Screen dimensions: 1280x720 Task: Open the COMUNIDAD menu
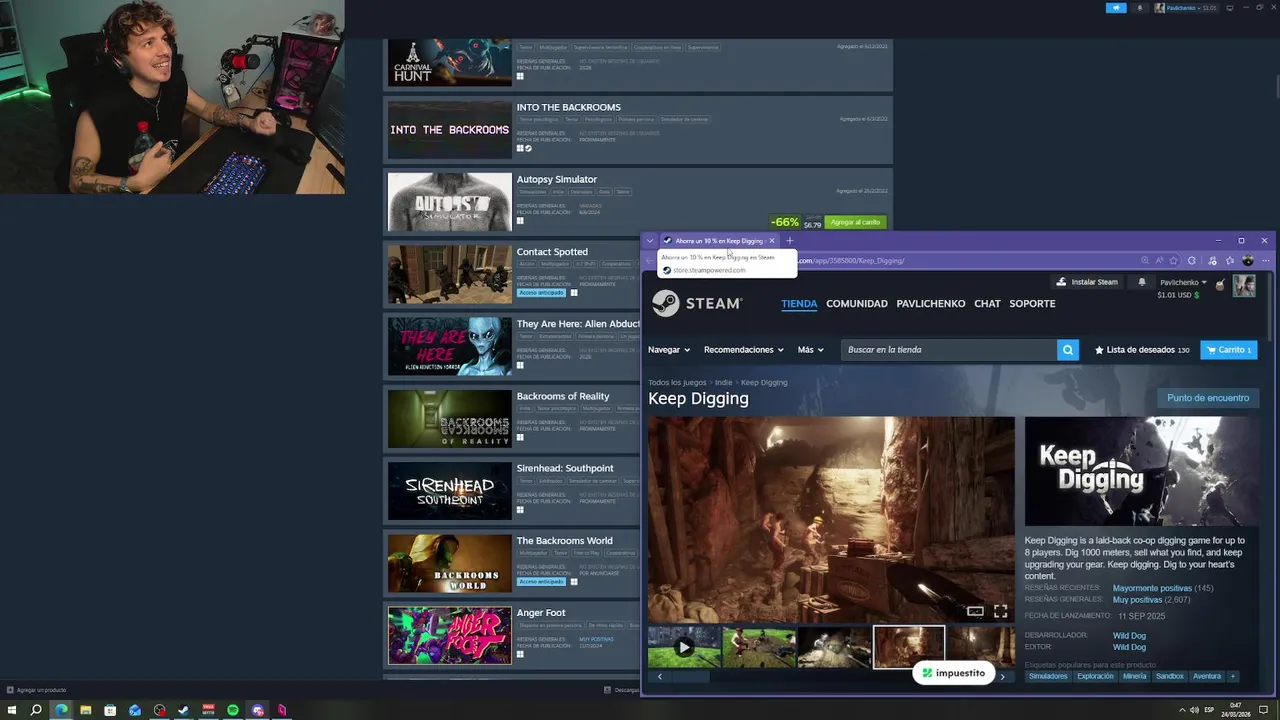[857, 303]
